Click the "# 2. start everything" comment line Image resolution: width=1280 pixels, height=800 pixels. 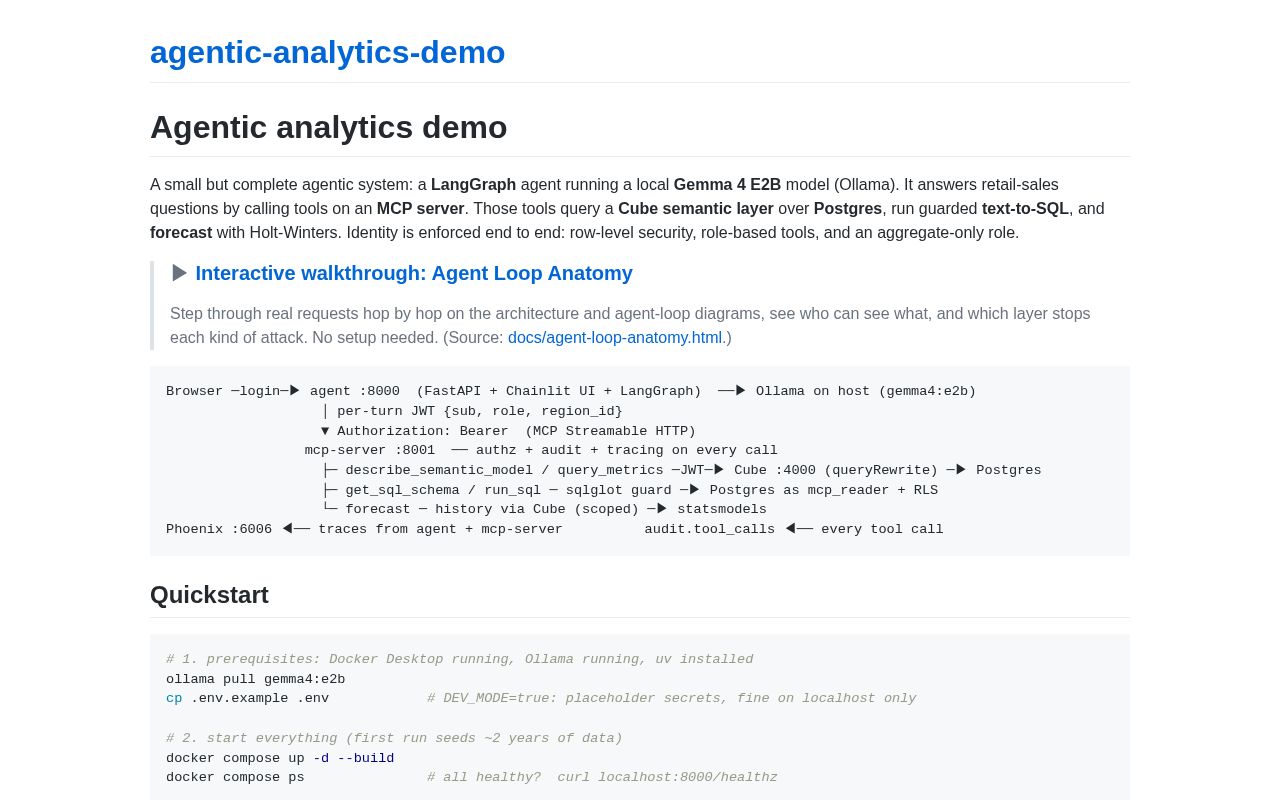click(x=394, y=738)
